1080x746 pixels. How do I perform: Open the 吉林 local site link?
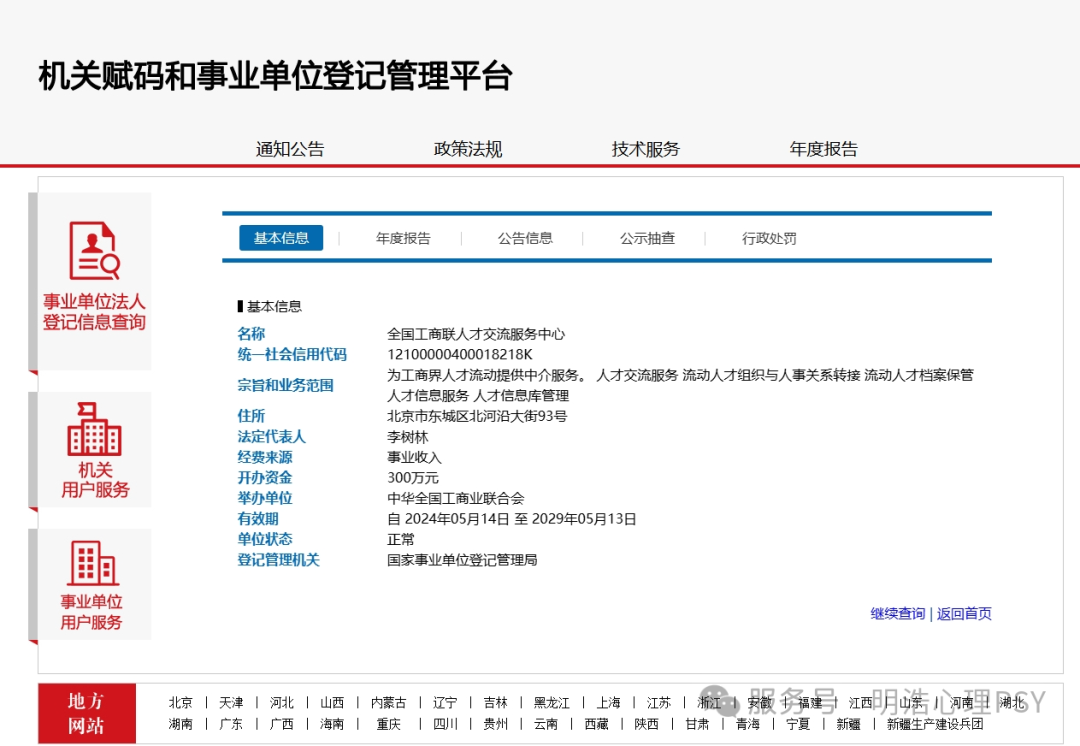(x=495, y=703)
